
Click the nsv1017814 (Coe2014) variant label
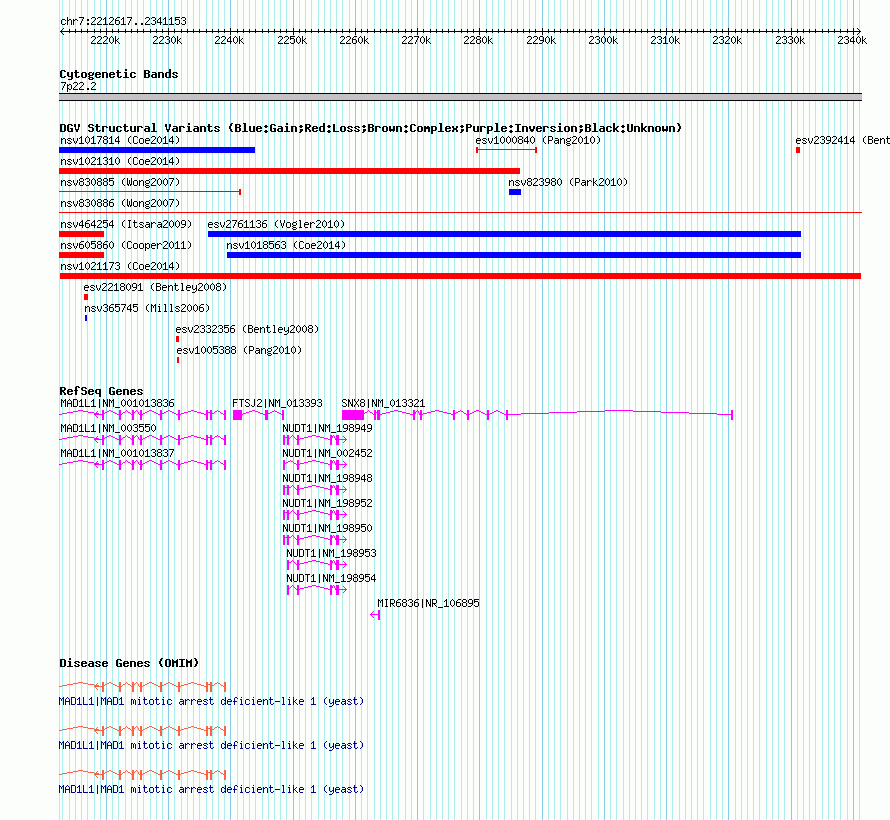pos(120,140)
